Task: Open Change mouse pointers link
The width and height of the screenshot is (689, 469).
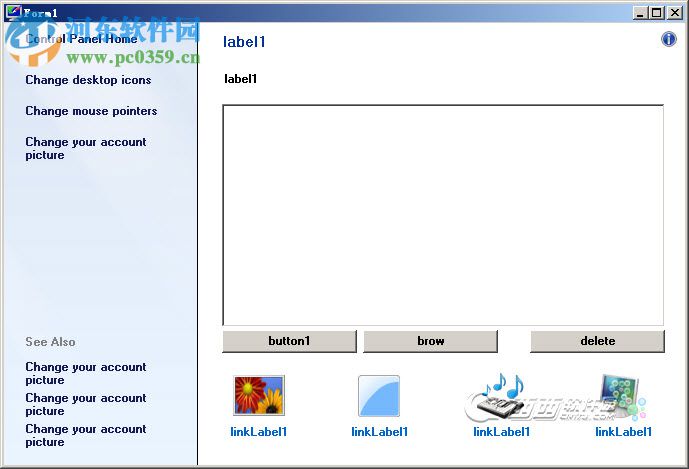Action: click(x=91, y=111)
